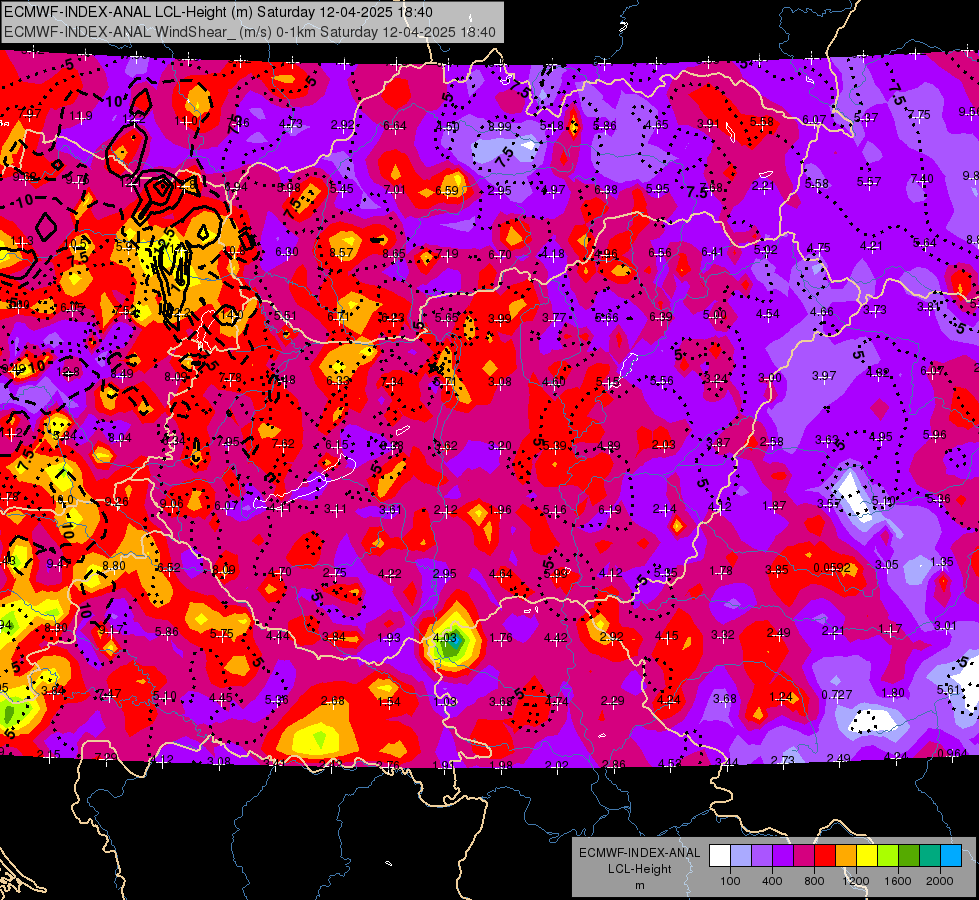
Task: Click the grid value 6.59
Action: [x=446, y=190]
